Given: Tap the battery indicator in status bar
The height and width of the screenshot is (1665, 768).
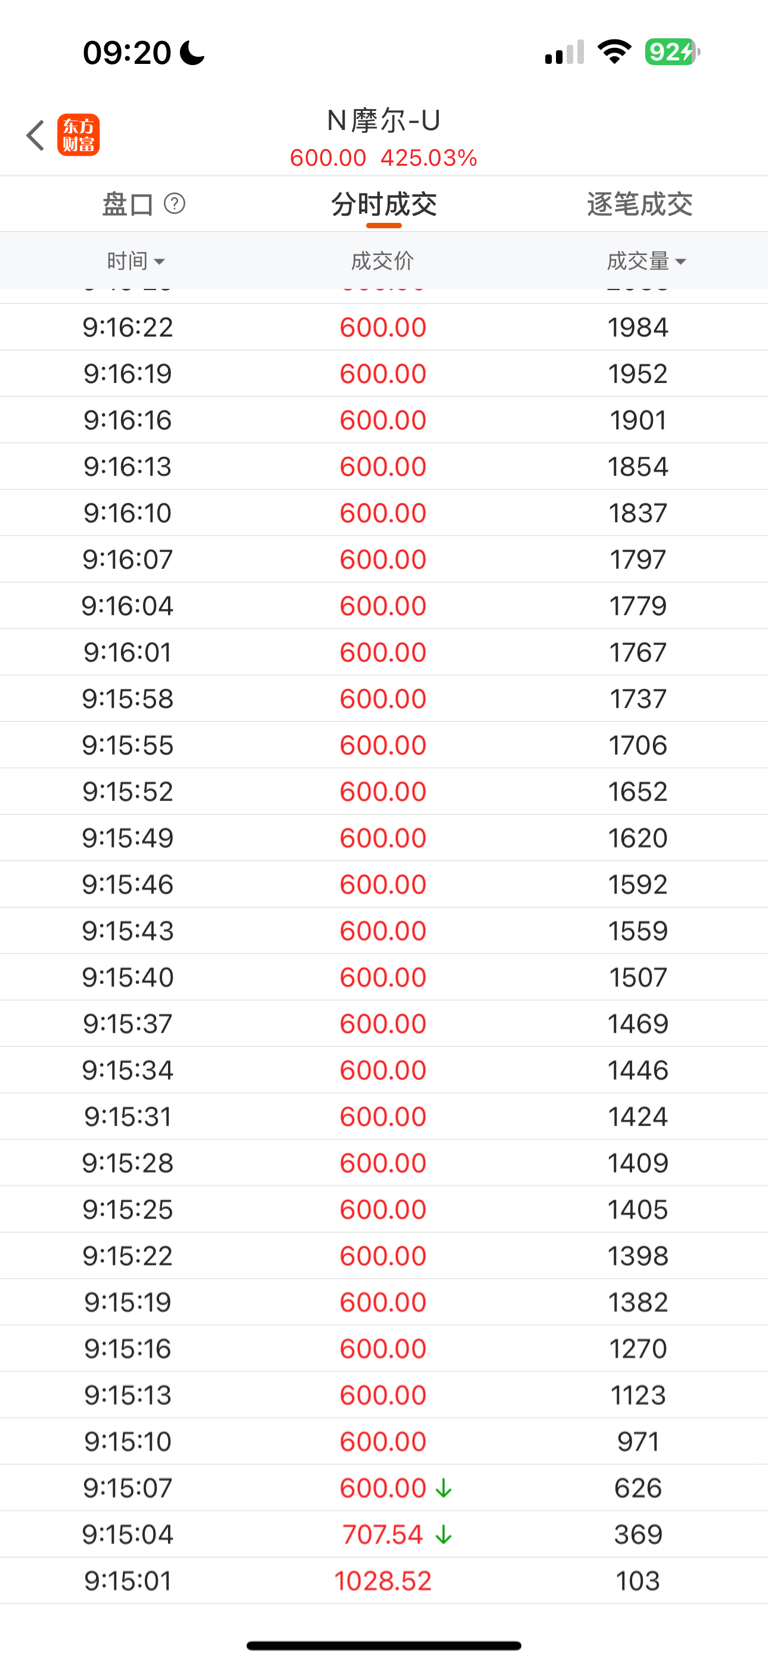Looking at the screenshot, I should point(672,52).
